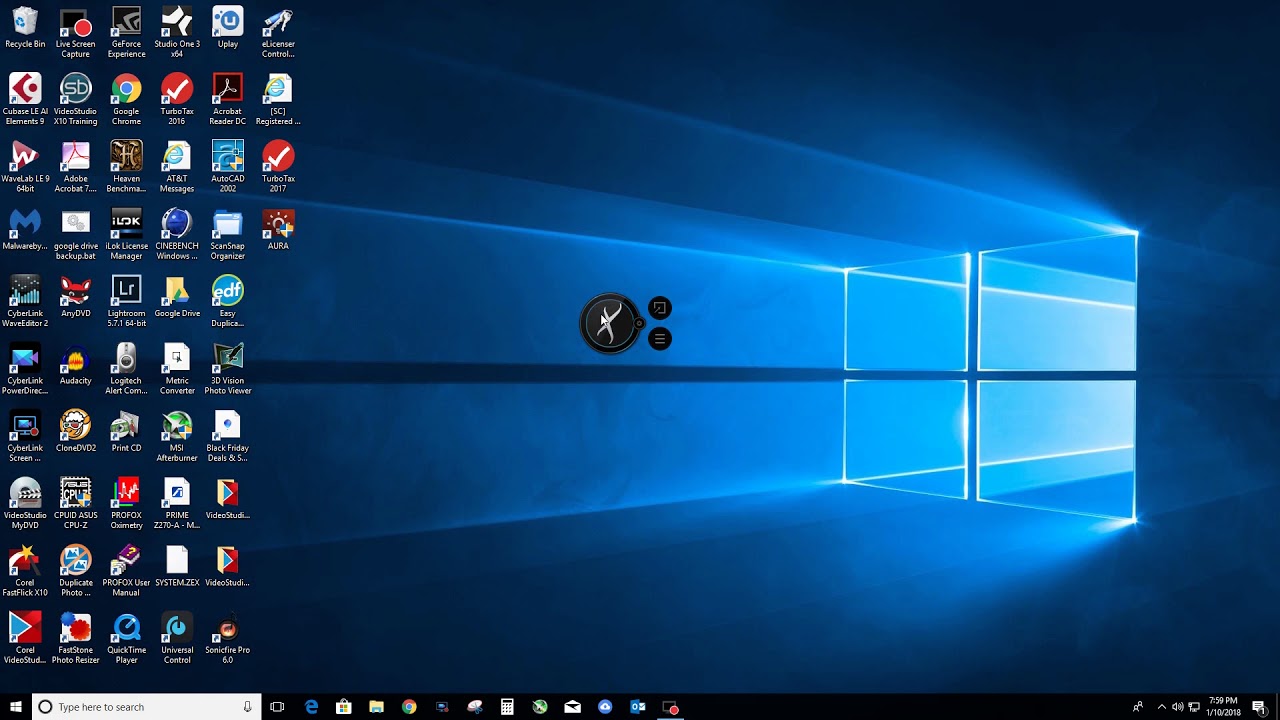Select the Cubase LE AI Elements 9 icon
1280x720 pixels.
click(x=25, y=100)
